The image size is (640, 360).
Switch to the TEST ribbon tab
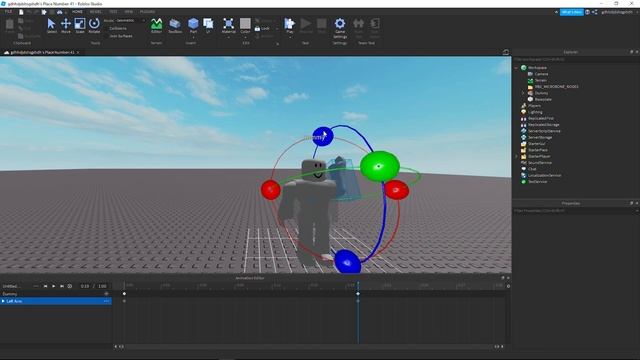113,12
